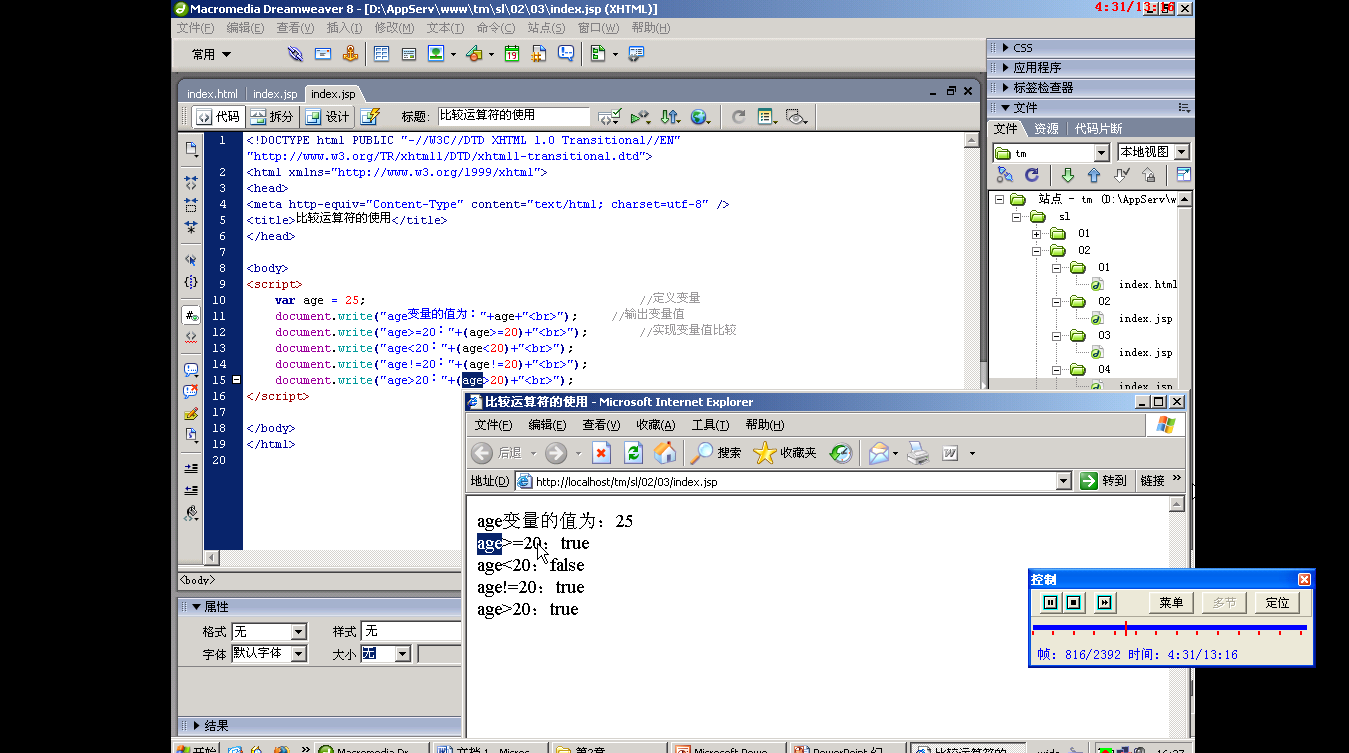The image size is (1349, 753).
Task: Click the Refresh icon in Files panel
Action: coord(1032,175)
